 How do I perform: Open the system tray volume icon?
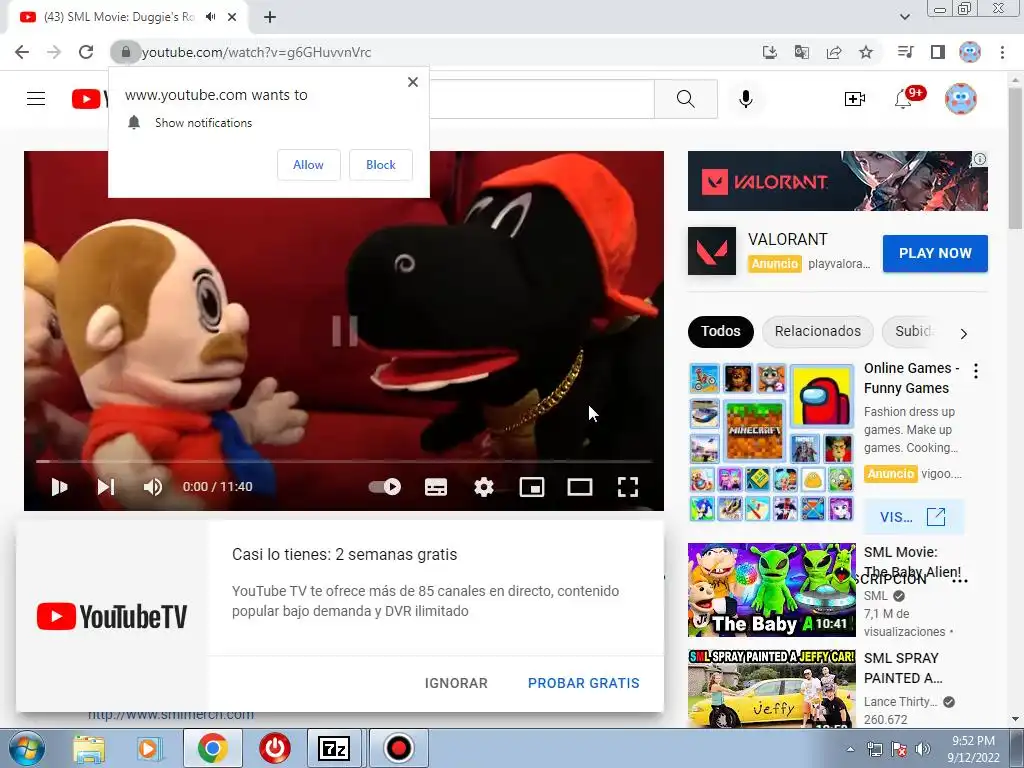tap(922, 749)
